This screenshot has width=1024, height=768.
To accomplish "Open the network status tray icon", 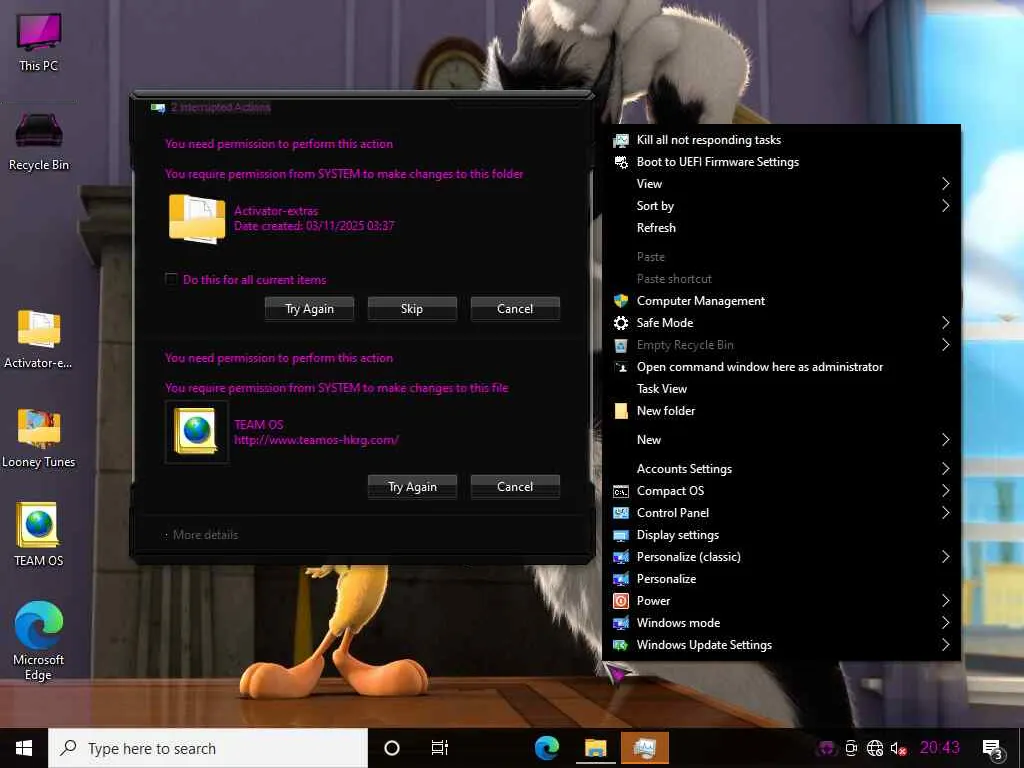I will [x=874, y=748].
